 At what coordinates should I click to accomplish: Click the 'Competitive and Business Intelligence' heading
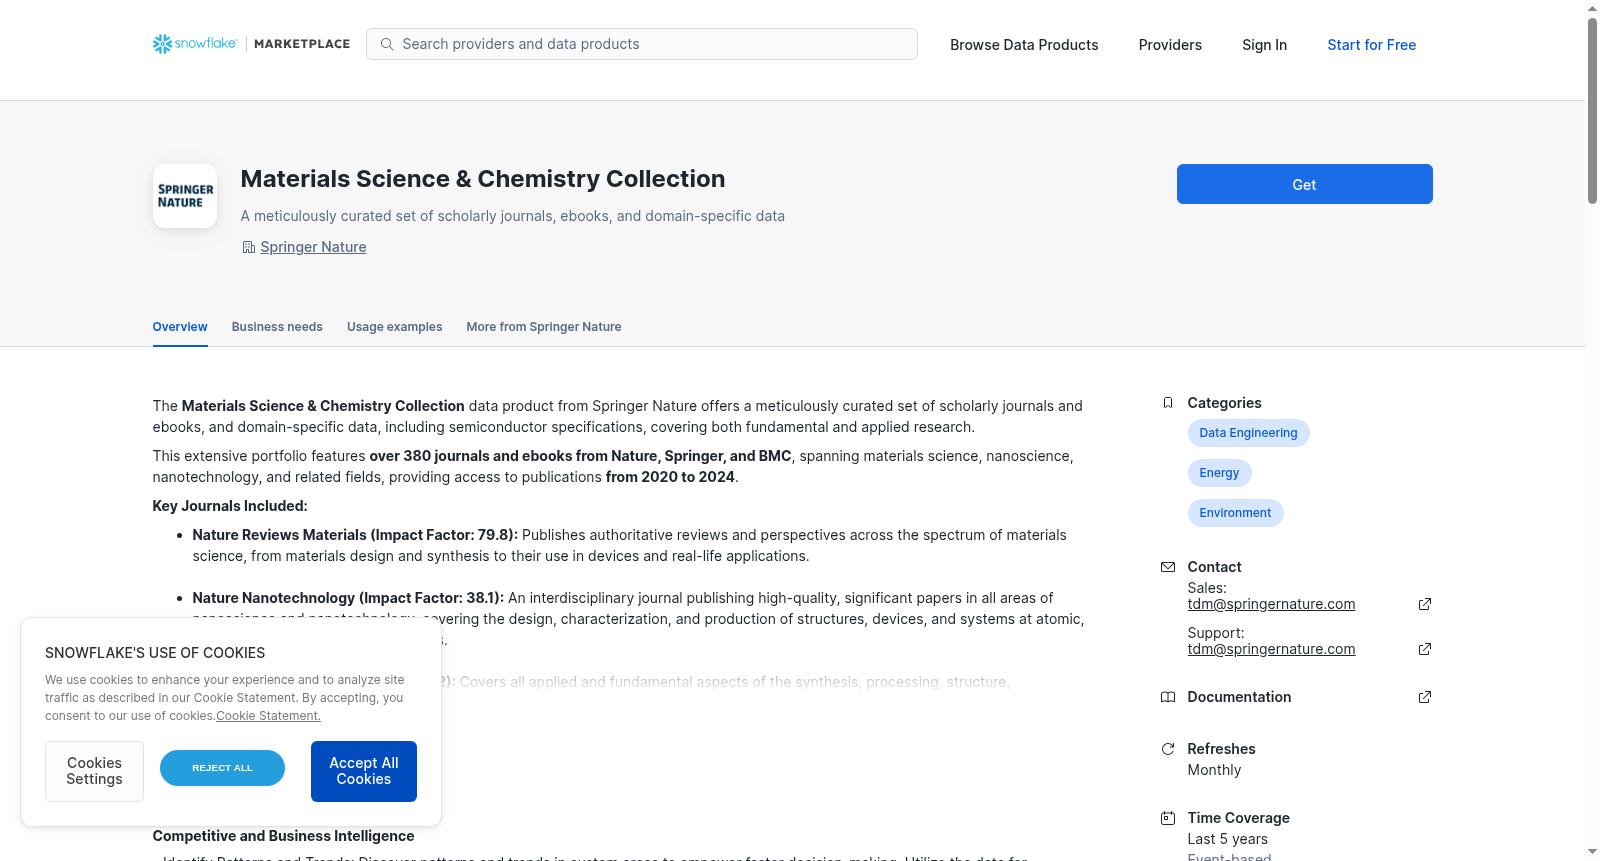pyautogui.click(x=283, y=836)
